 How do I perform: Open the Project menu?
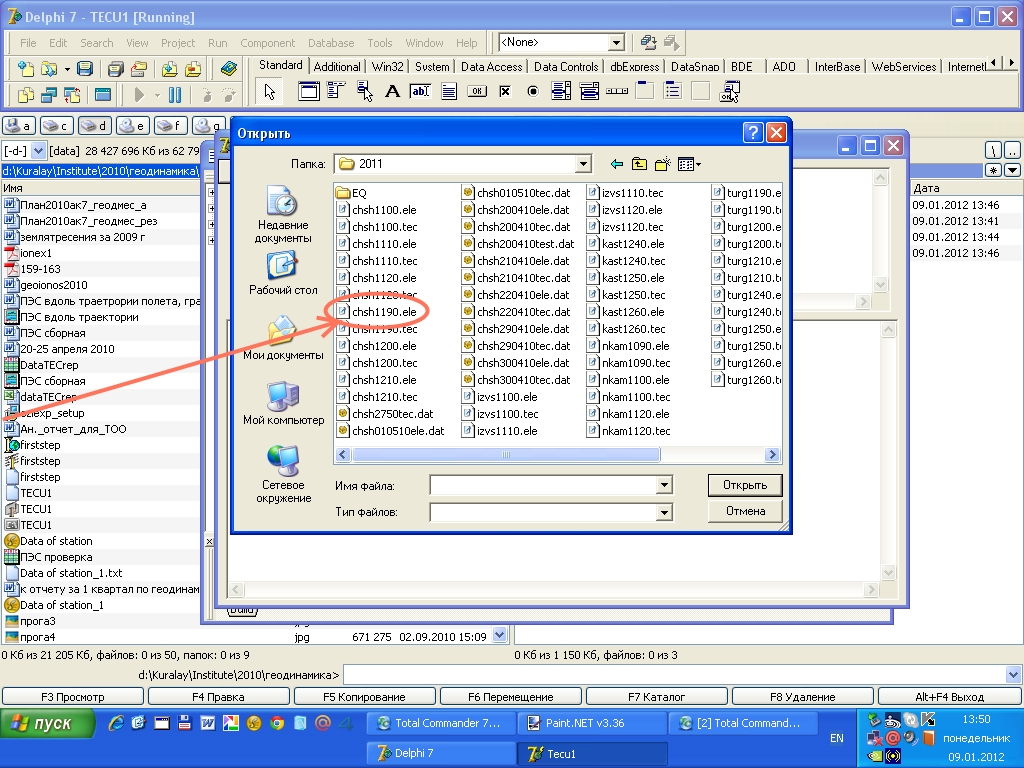pos(178,43)
